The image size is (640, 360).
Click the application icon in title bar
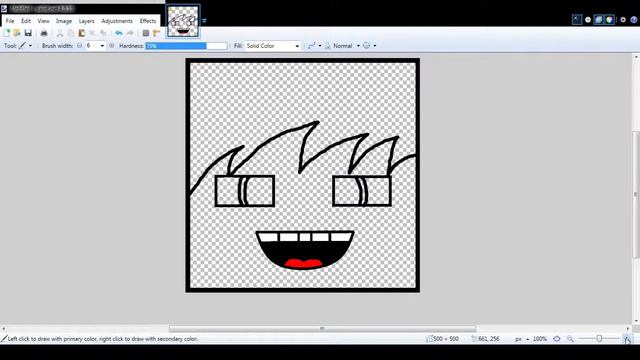pyautogui.click(x=4, y=8)
